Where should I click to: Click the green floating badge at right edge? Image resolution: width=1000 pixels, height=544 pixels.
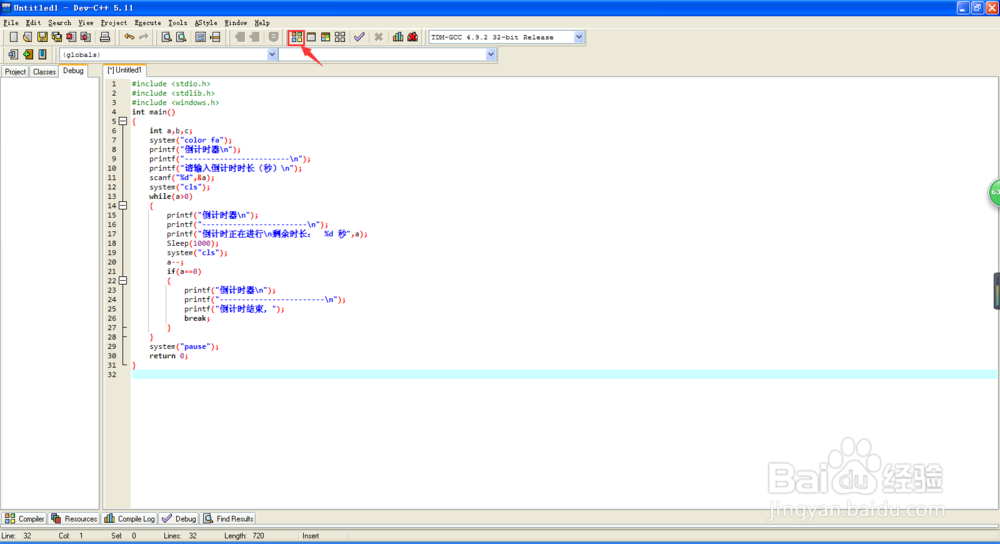[994, 193]
